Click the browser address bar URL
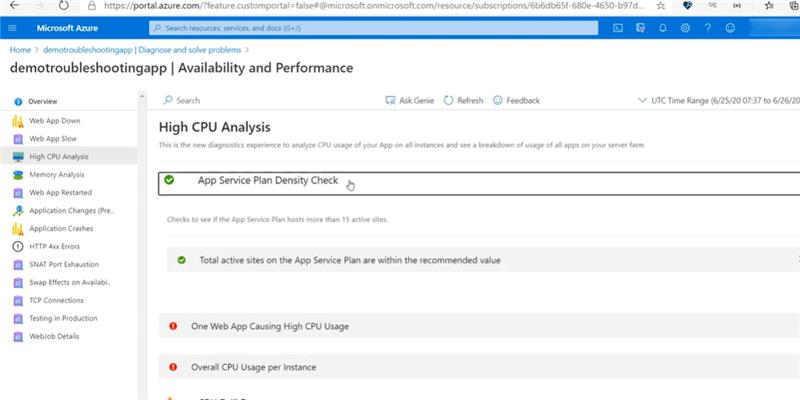 [x=374, y=6]
